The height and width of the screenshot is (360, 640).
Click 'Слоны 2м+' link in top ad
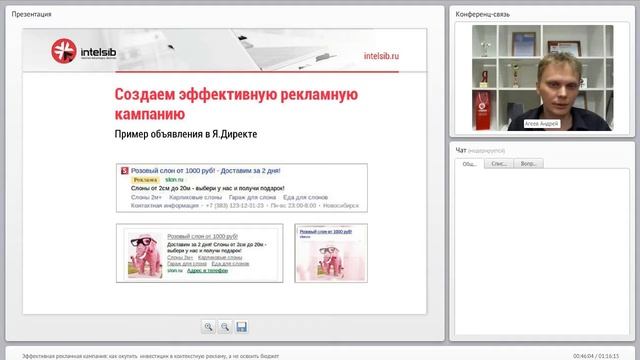(x=146, y=197)
